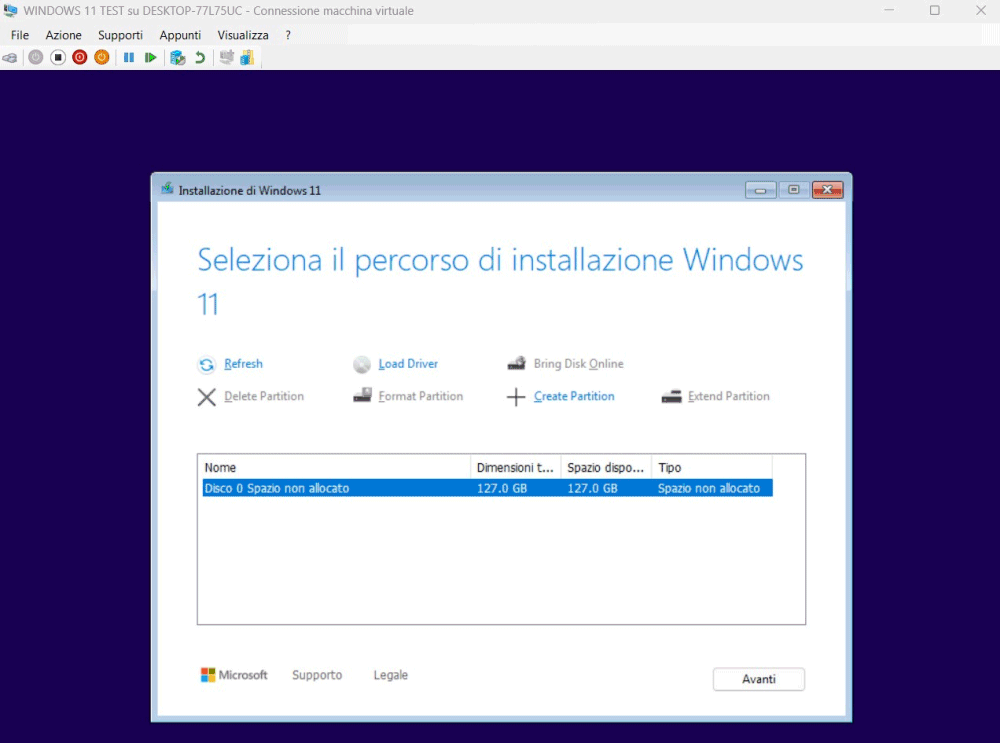Maximize the virtual machine connection window
The image size is (1000, 743).
(x=934, y=10)
